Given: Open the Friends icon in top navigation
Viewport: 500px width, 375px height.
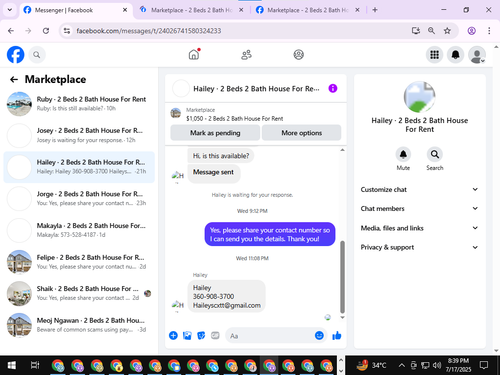Looking at the screenshot, I should [246, 55].
